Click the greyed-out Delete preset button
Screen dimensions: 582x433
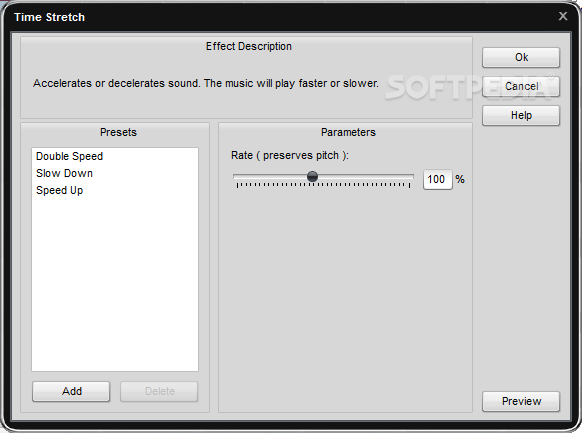[x=159, y=391]
